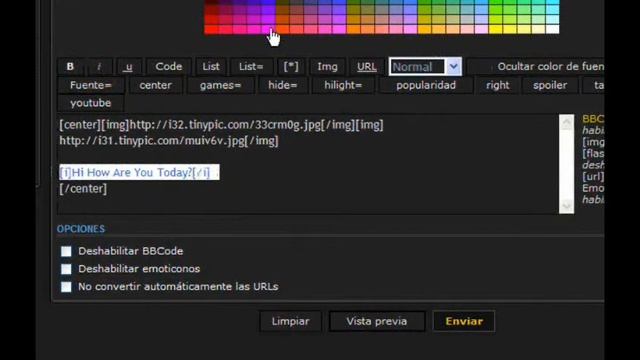
Task: Insert URL tag button
Action: [367, 67]
